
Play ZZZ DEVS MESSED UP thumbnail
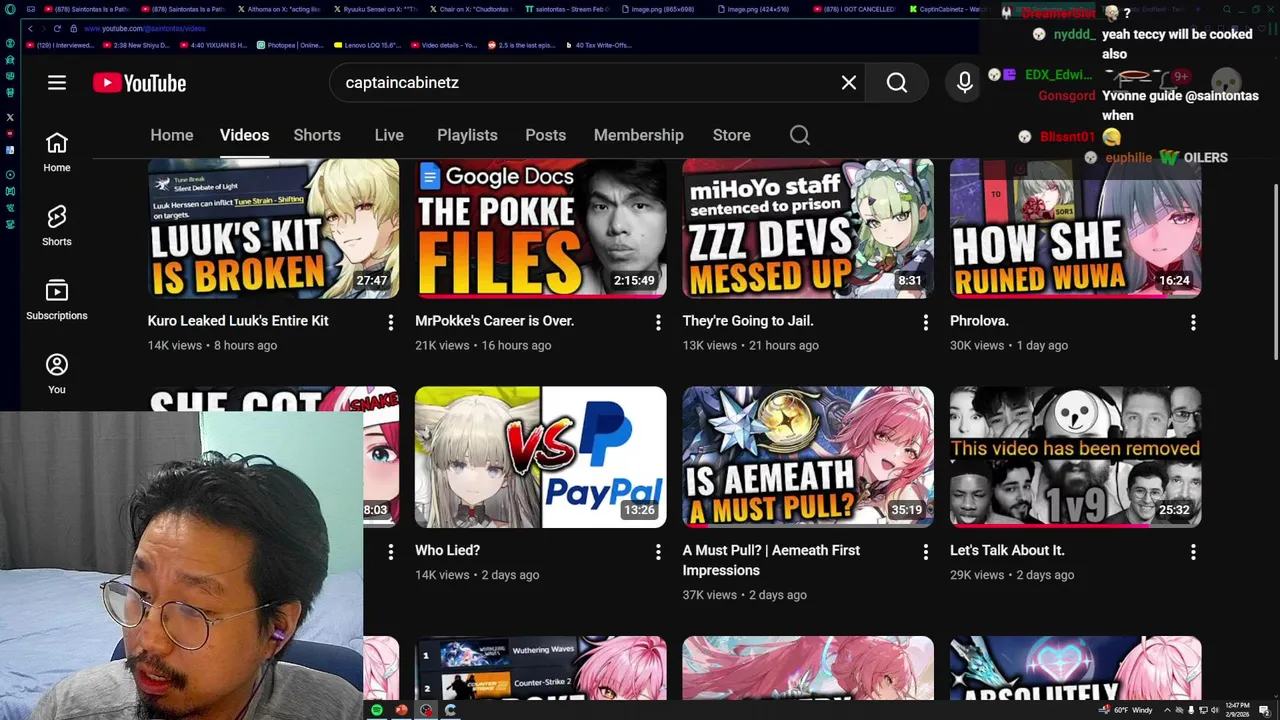coord(808,228)
